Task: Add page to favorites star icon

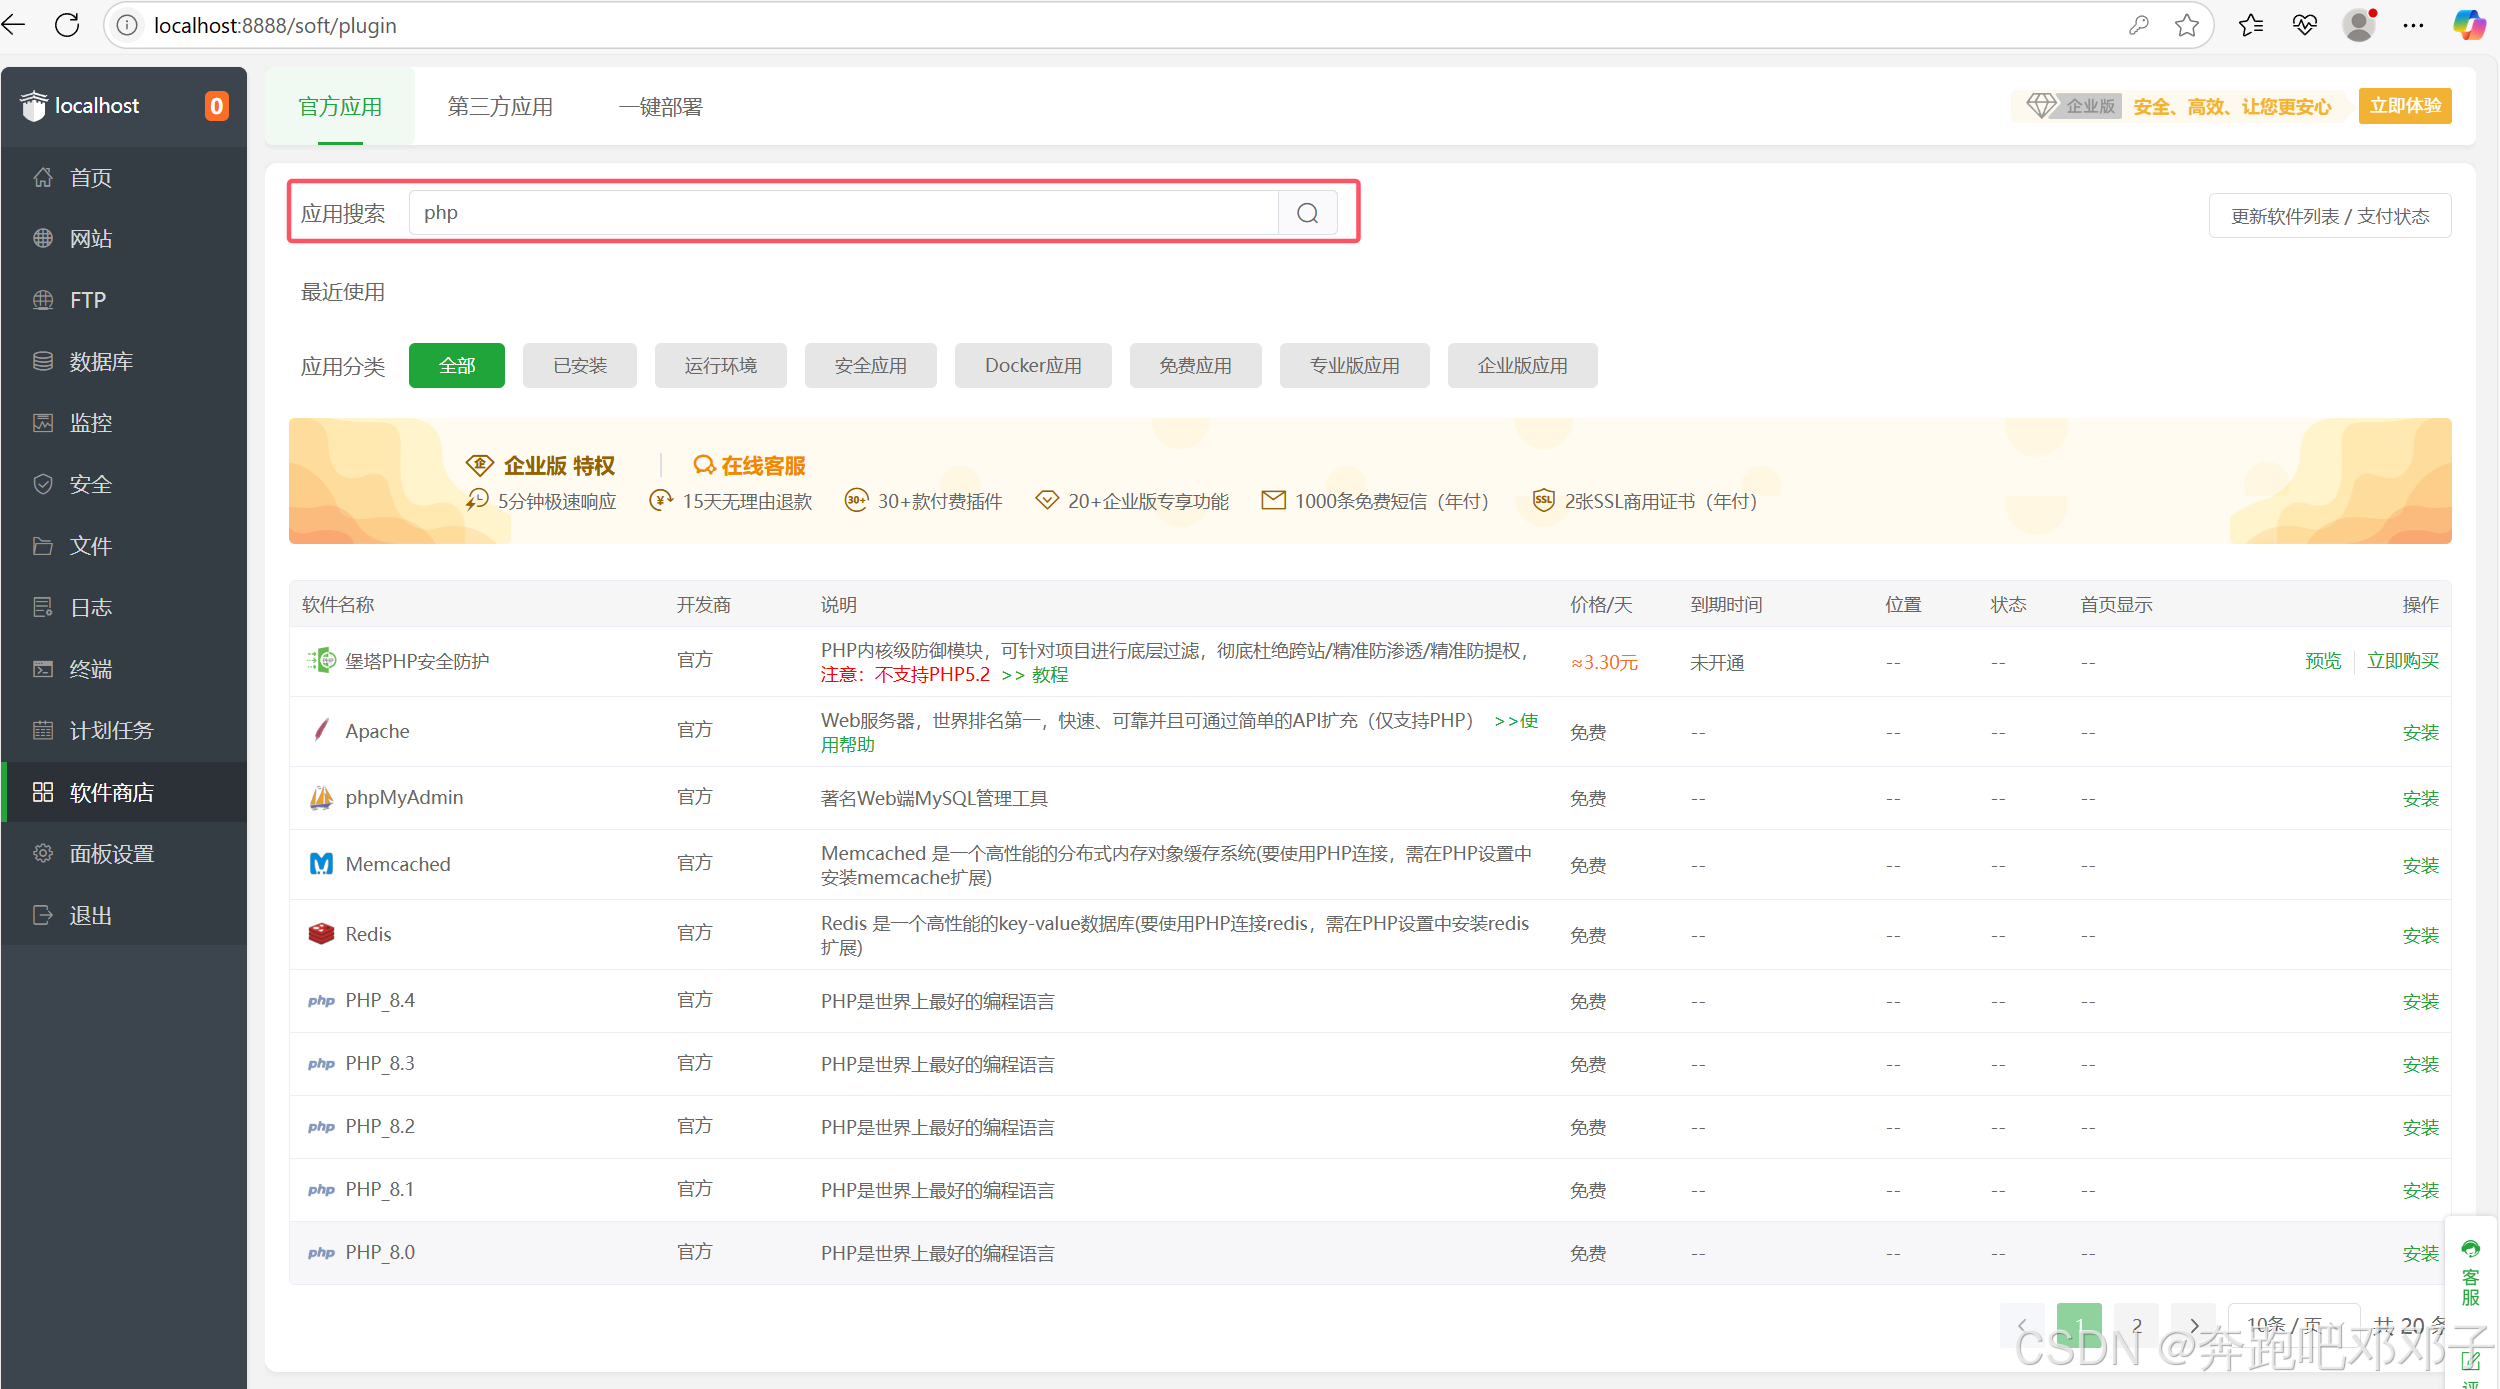Action: (x=2187, y=25)
